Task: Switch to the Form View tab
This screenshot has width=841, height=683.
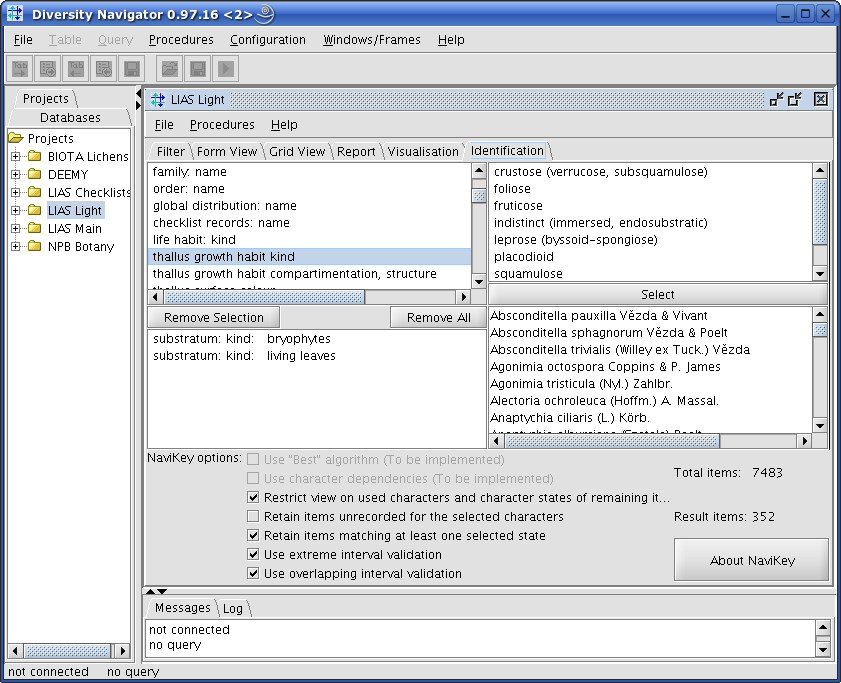Action: 227,151
